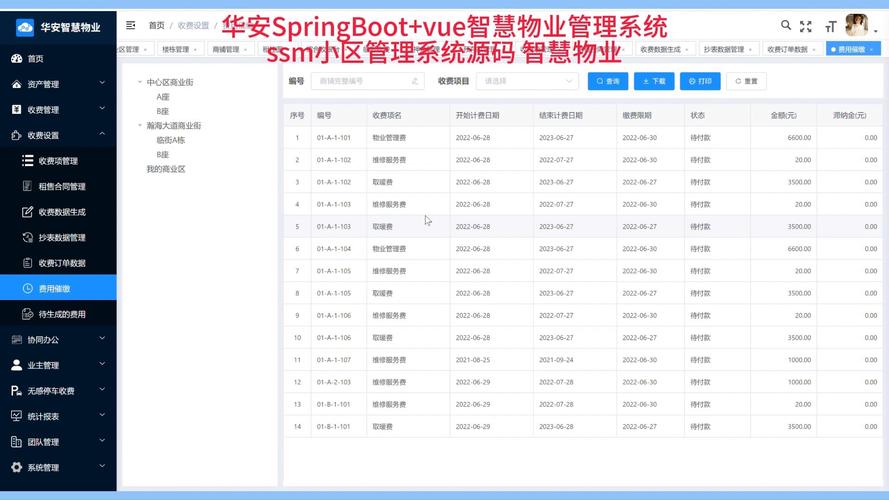Toggle fullscreen mode icon in header
This screenshot has width=889, height=500.
tap(806, 26)
